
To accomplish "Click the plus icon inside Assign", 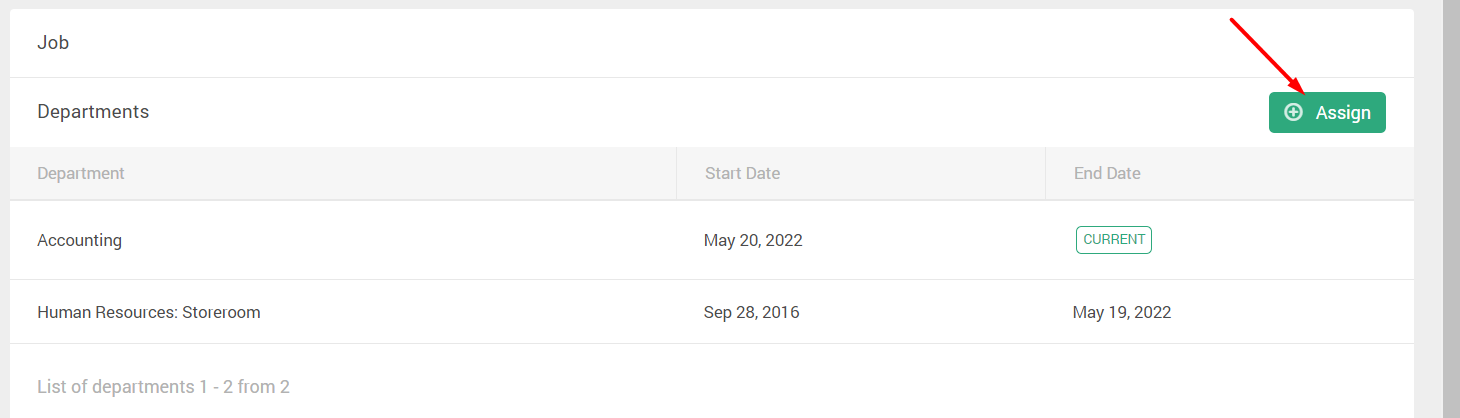I will pyautogui.click(x=1293, y=112).
